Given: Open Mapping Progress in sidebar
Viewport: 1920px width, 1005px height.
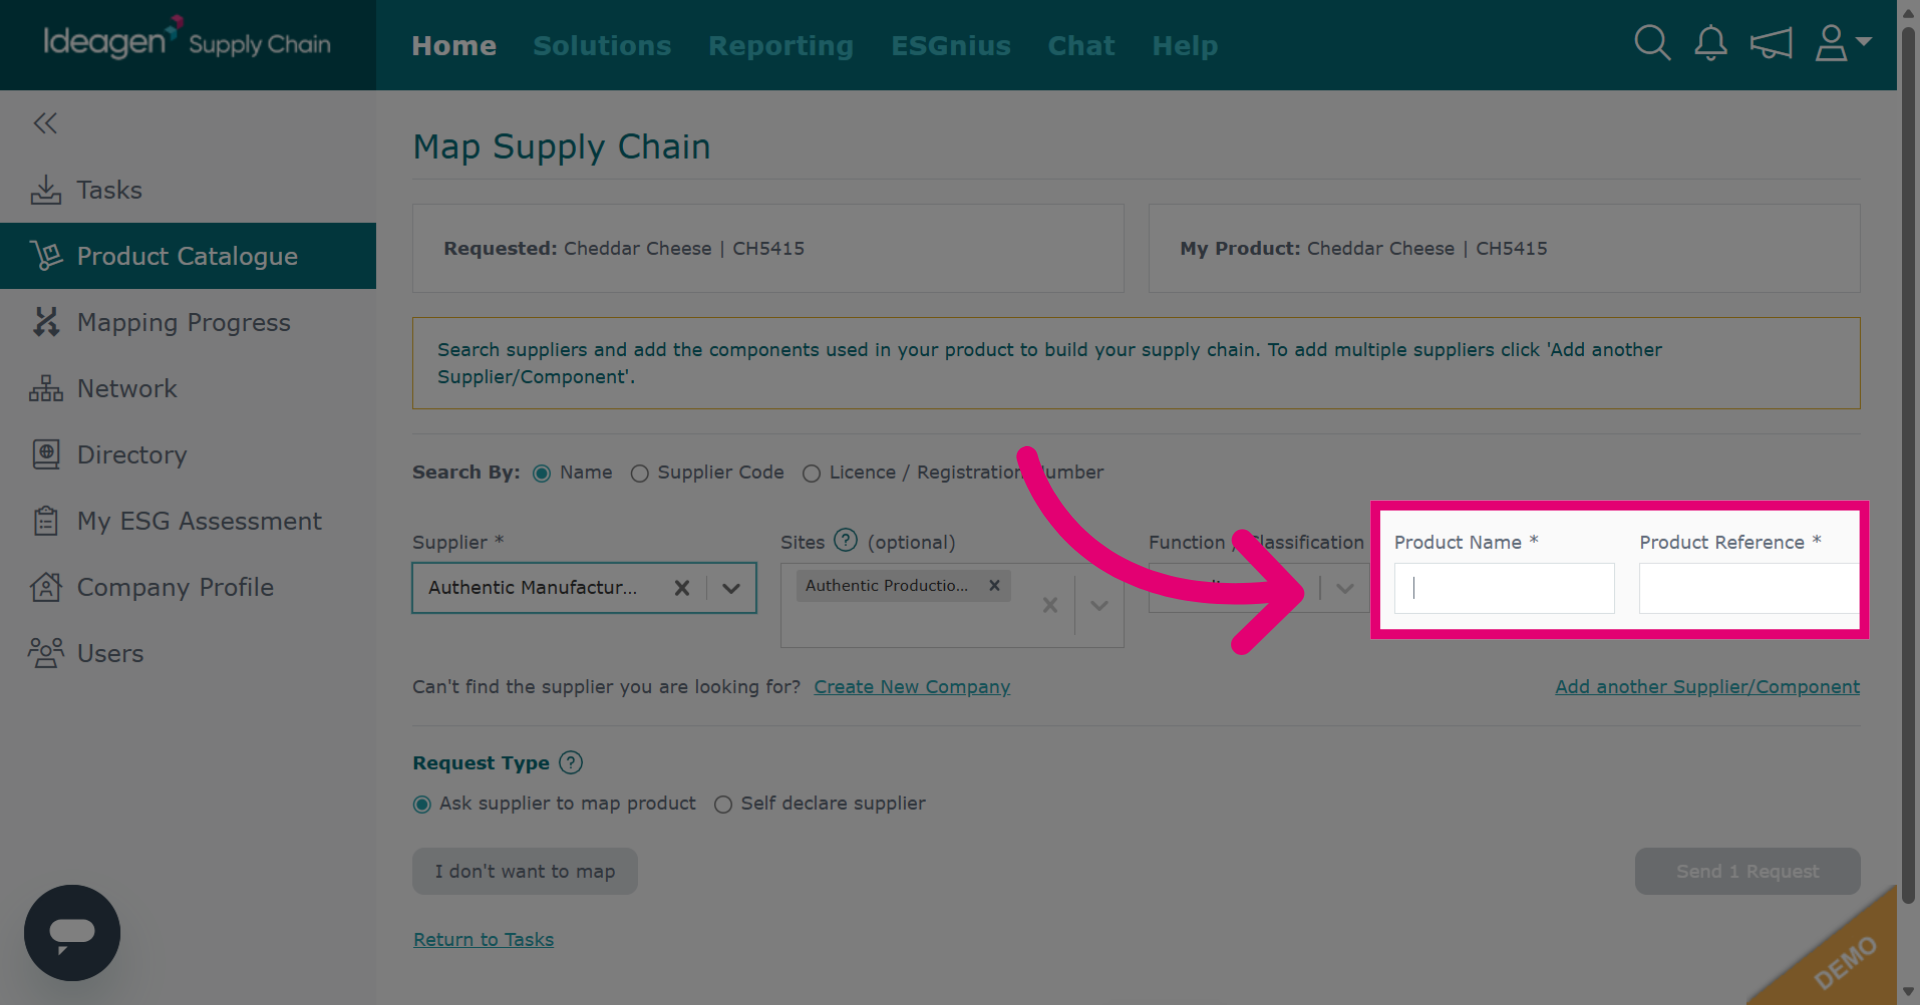Looking at the screenshot, I should (188, 322).
